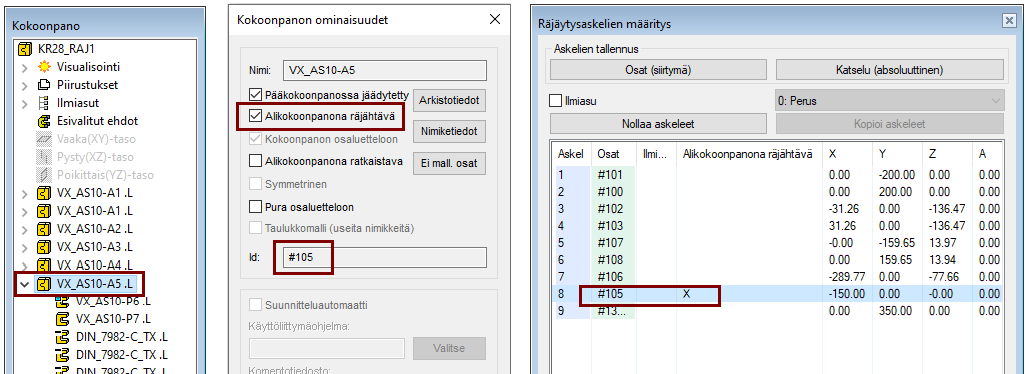Expand the VX_AS10-A3 .L node
The width and height of the screenshot is (1029, 374).
[25, 248]
